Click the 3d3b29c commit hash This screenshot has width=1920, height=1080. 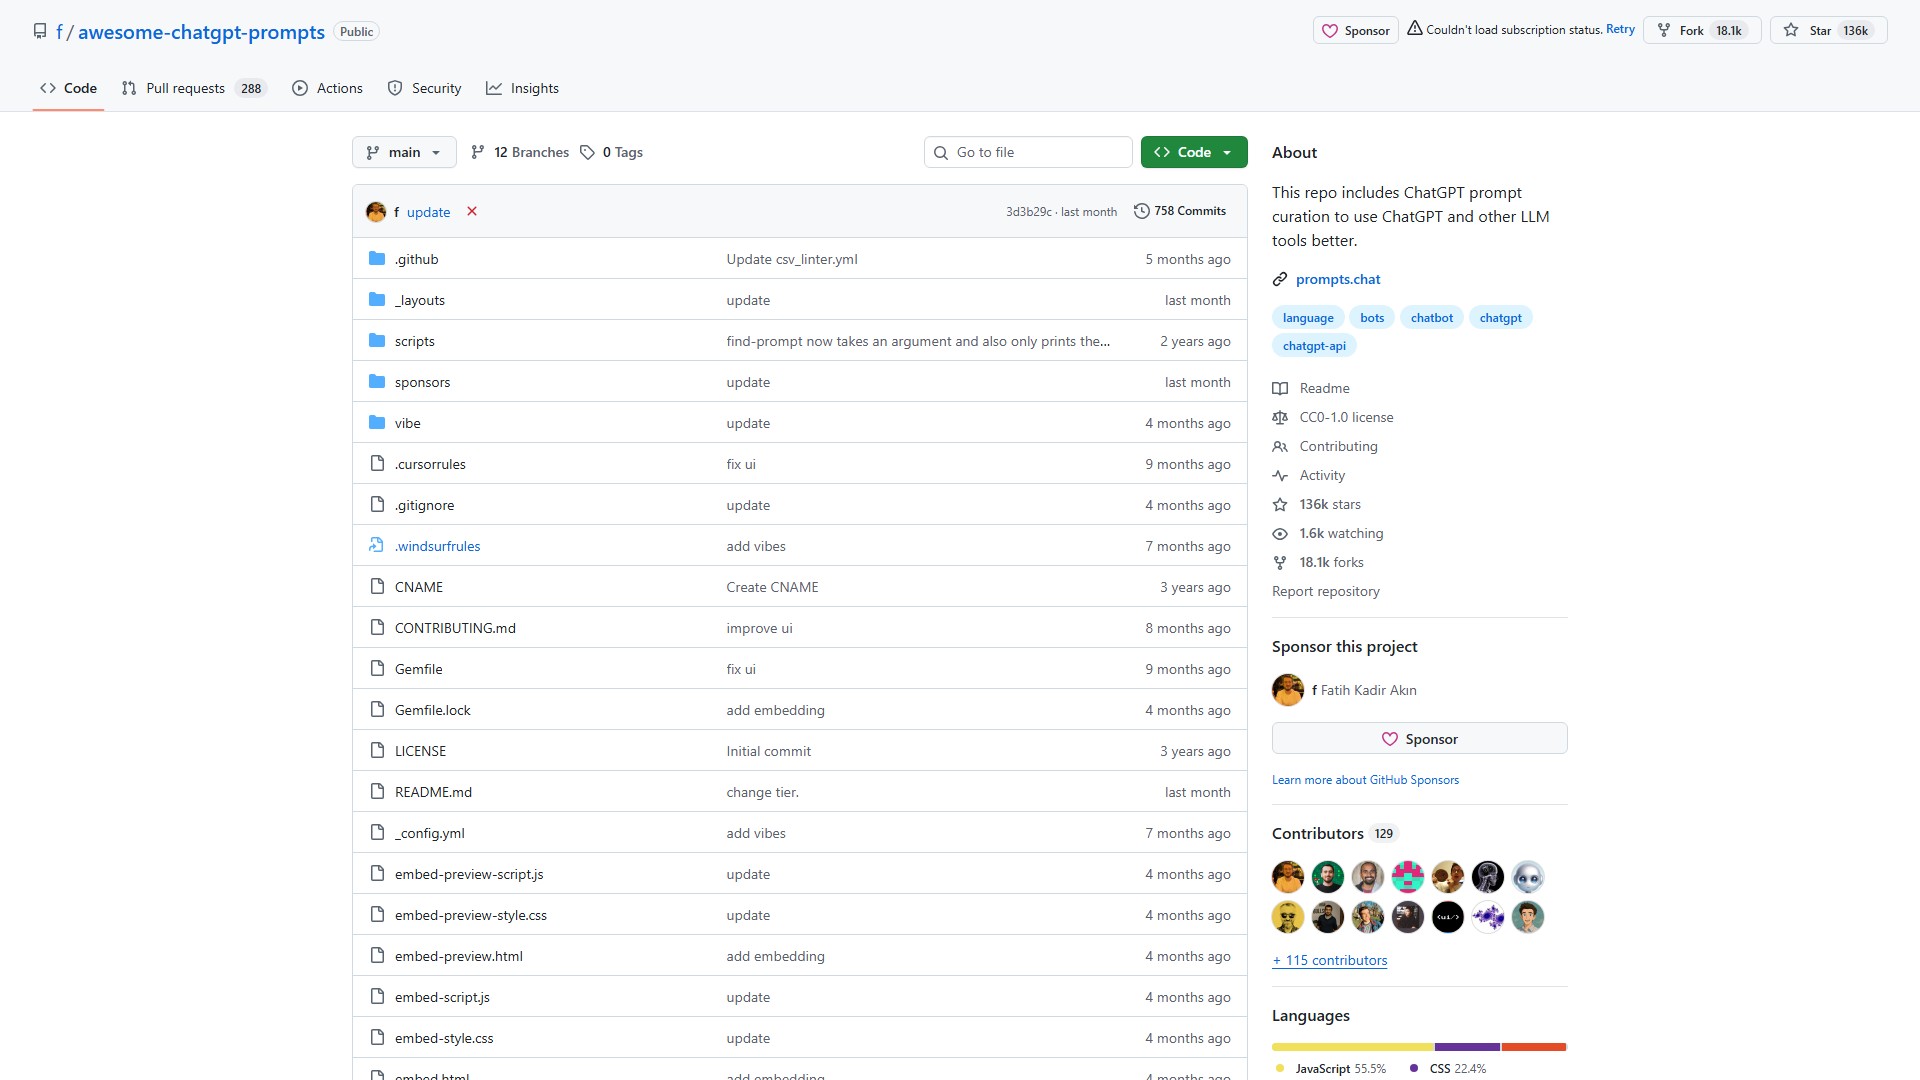point(1028,212)
